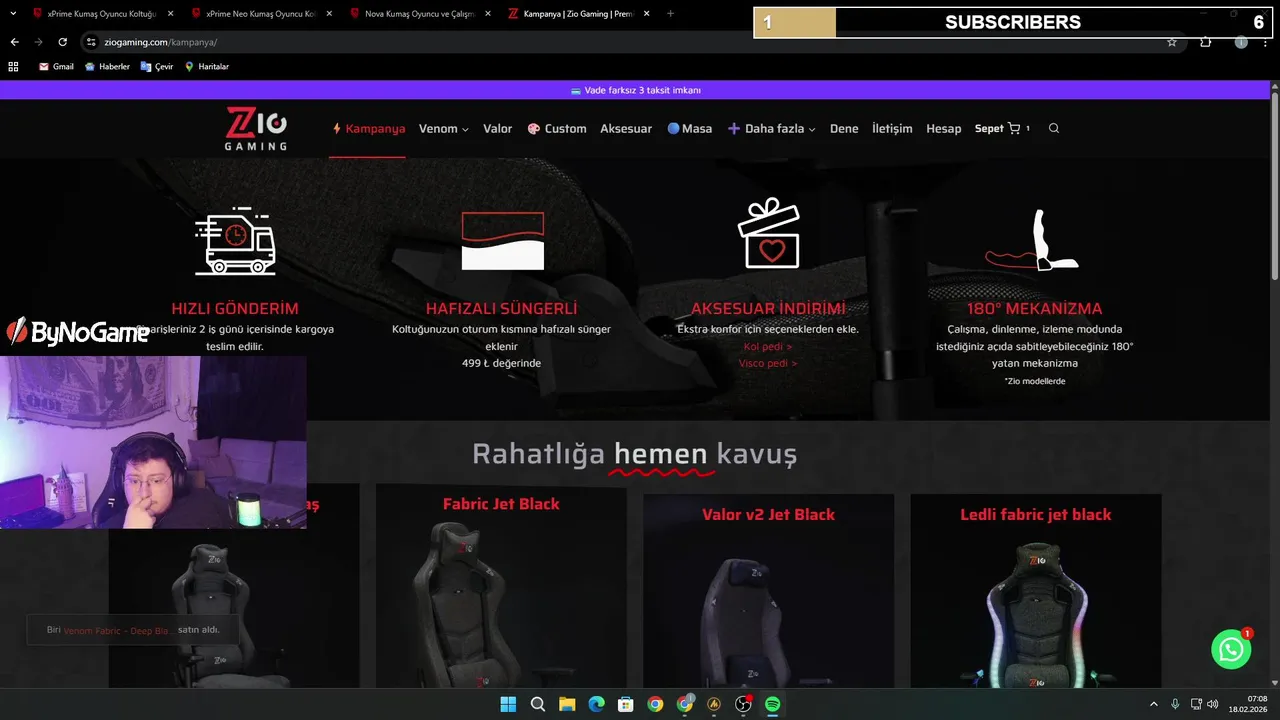Open the Valor v2 Jet Black product title

[x=768, y=514]
